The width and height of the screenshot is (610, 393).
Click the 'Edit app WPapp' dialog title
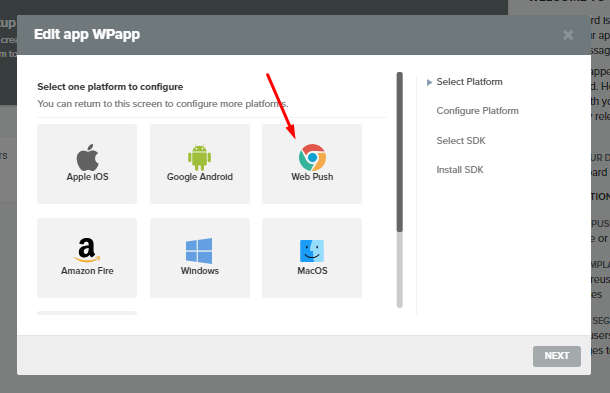87,35
